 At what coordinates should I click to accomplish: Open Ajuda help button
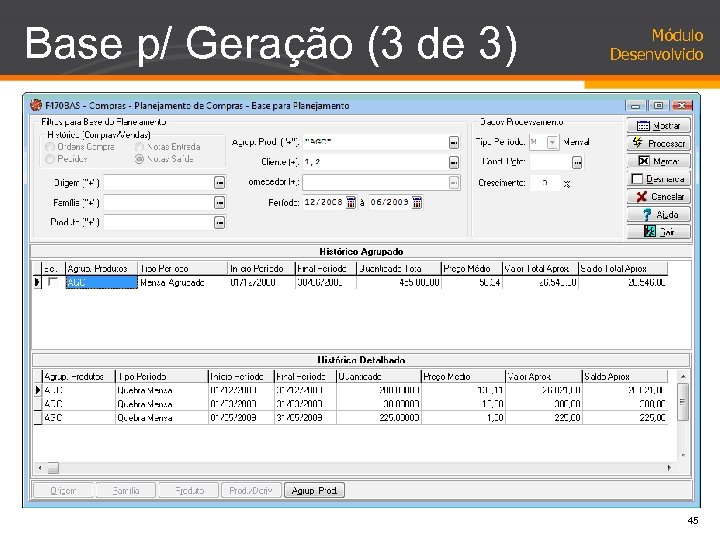pos(658,214)
